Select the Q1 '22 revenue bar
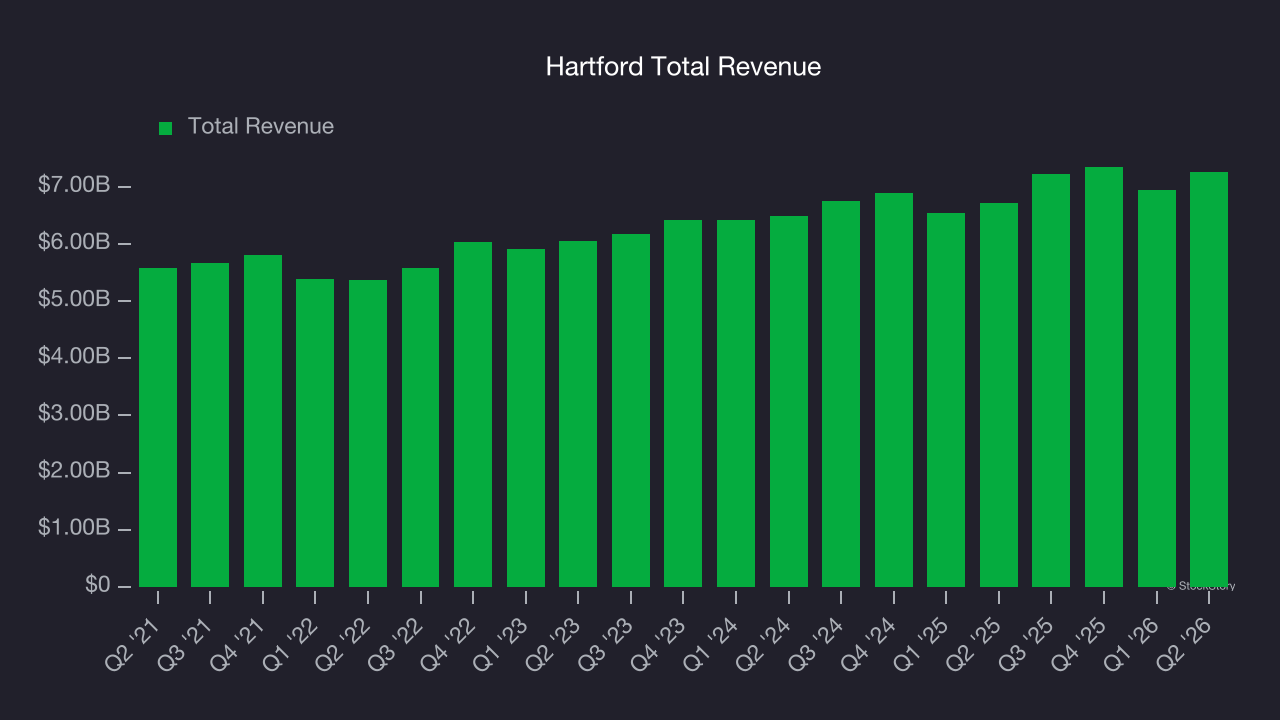Viewport: 1280px width, 720px height. 315,433
